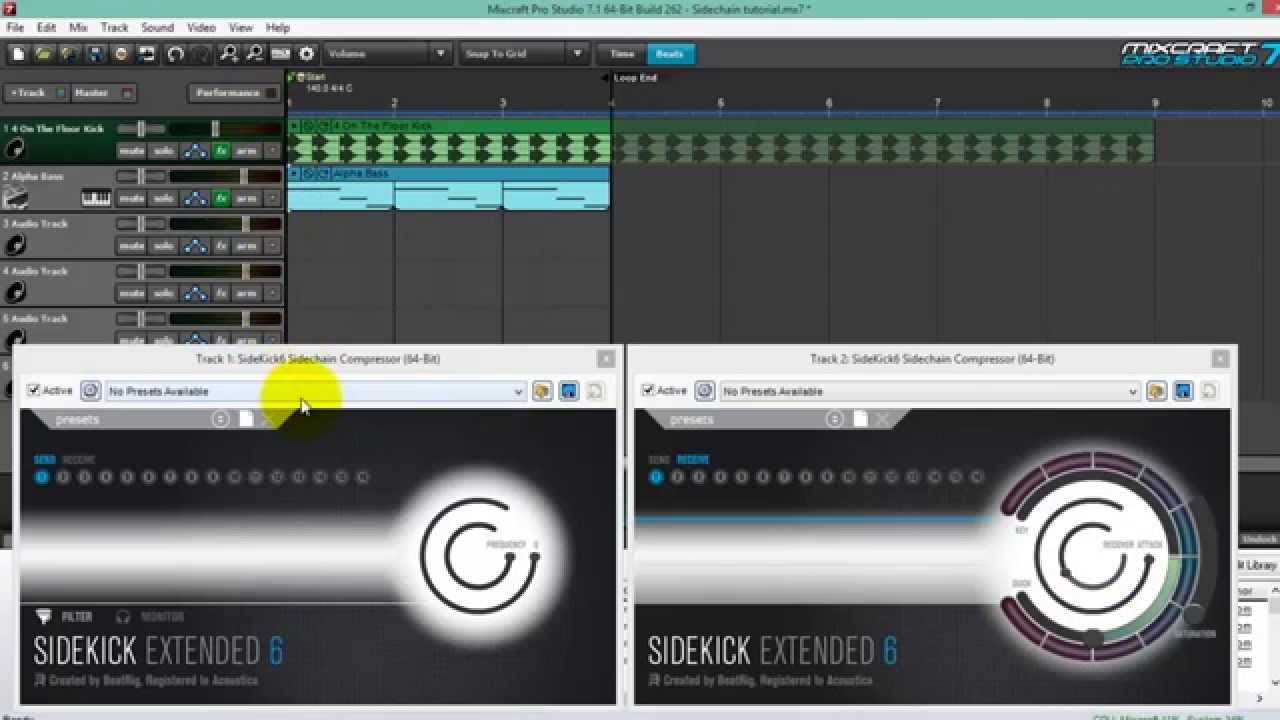This screenshot has width=1280, height=720.
Task: Select the Alpha Bass clip in the timeline
Action: pyautogui.click(x=448, y=188)
